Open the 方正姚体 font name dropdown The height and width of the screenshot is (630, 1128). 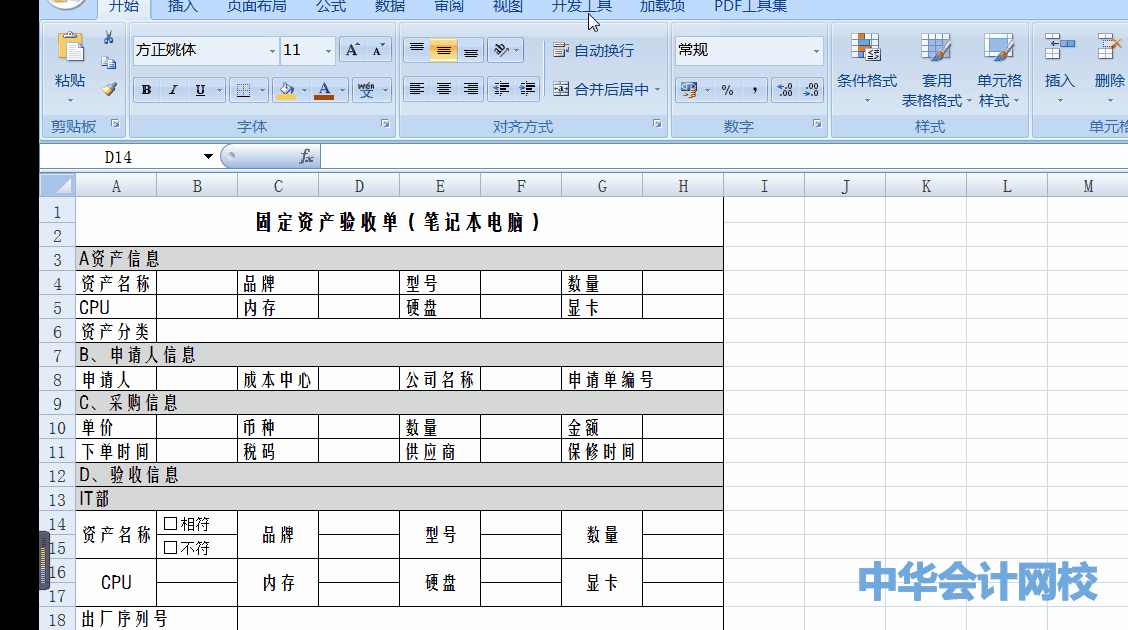point(272,51)
